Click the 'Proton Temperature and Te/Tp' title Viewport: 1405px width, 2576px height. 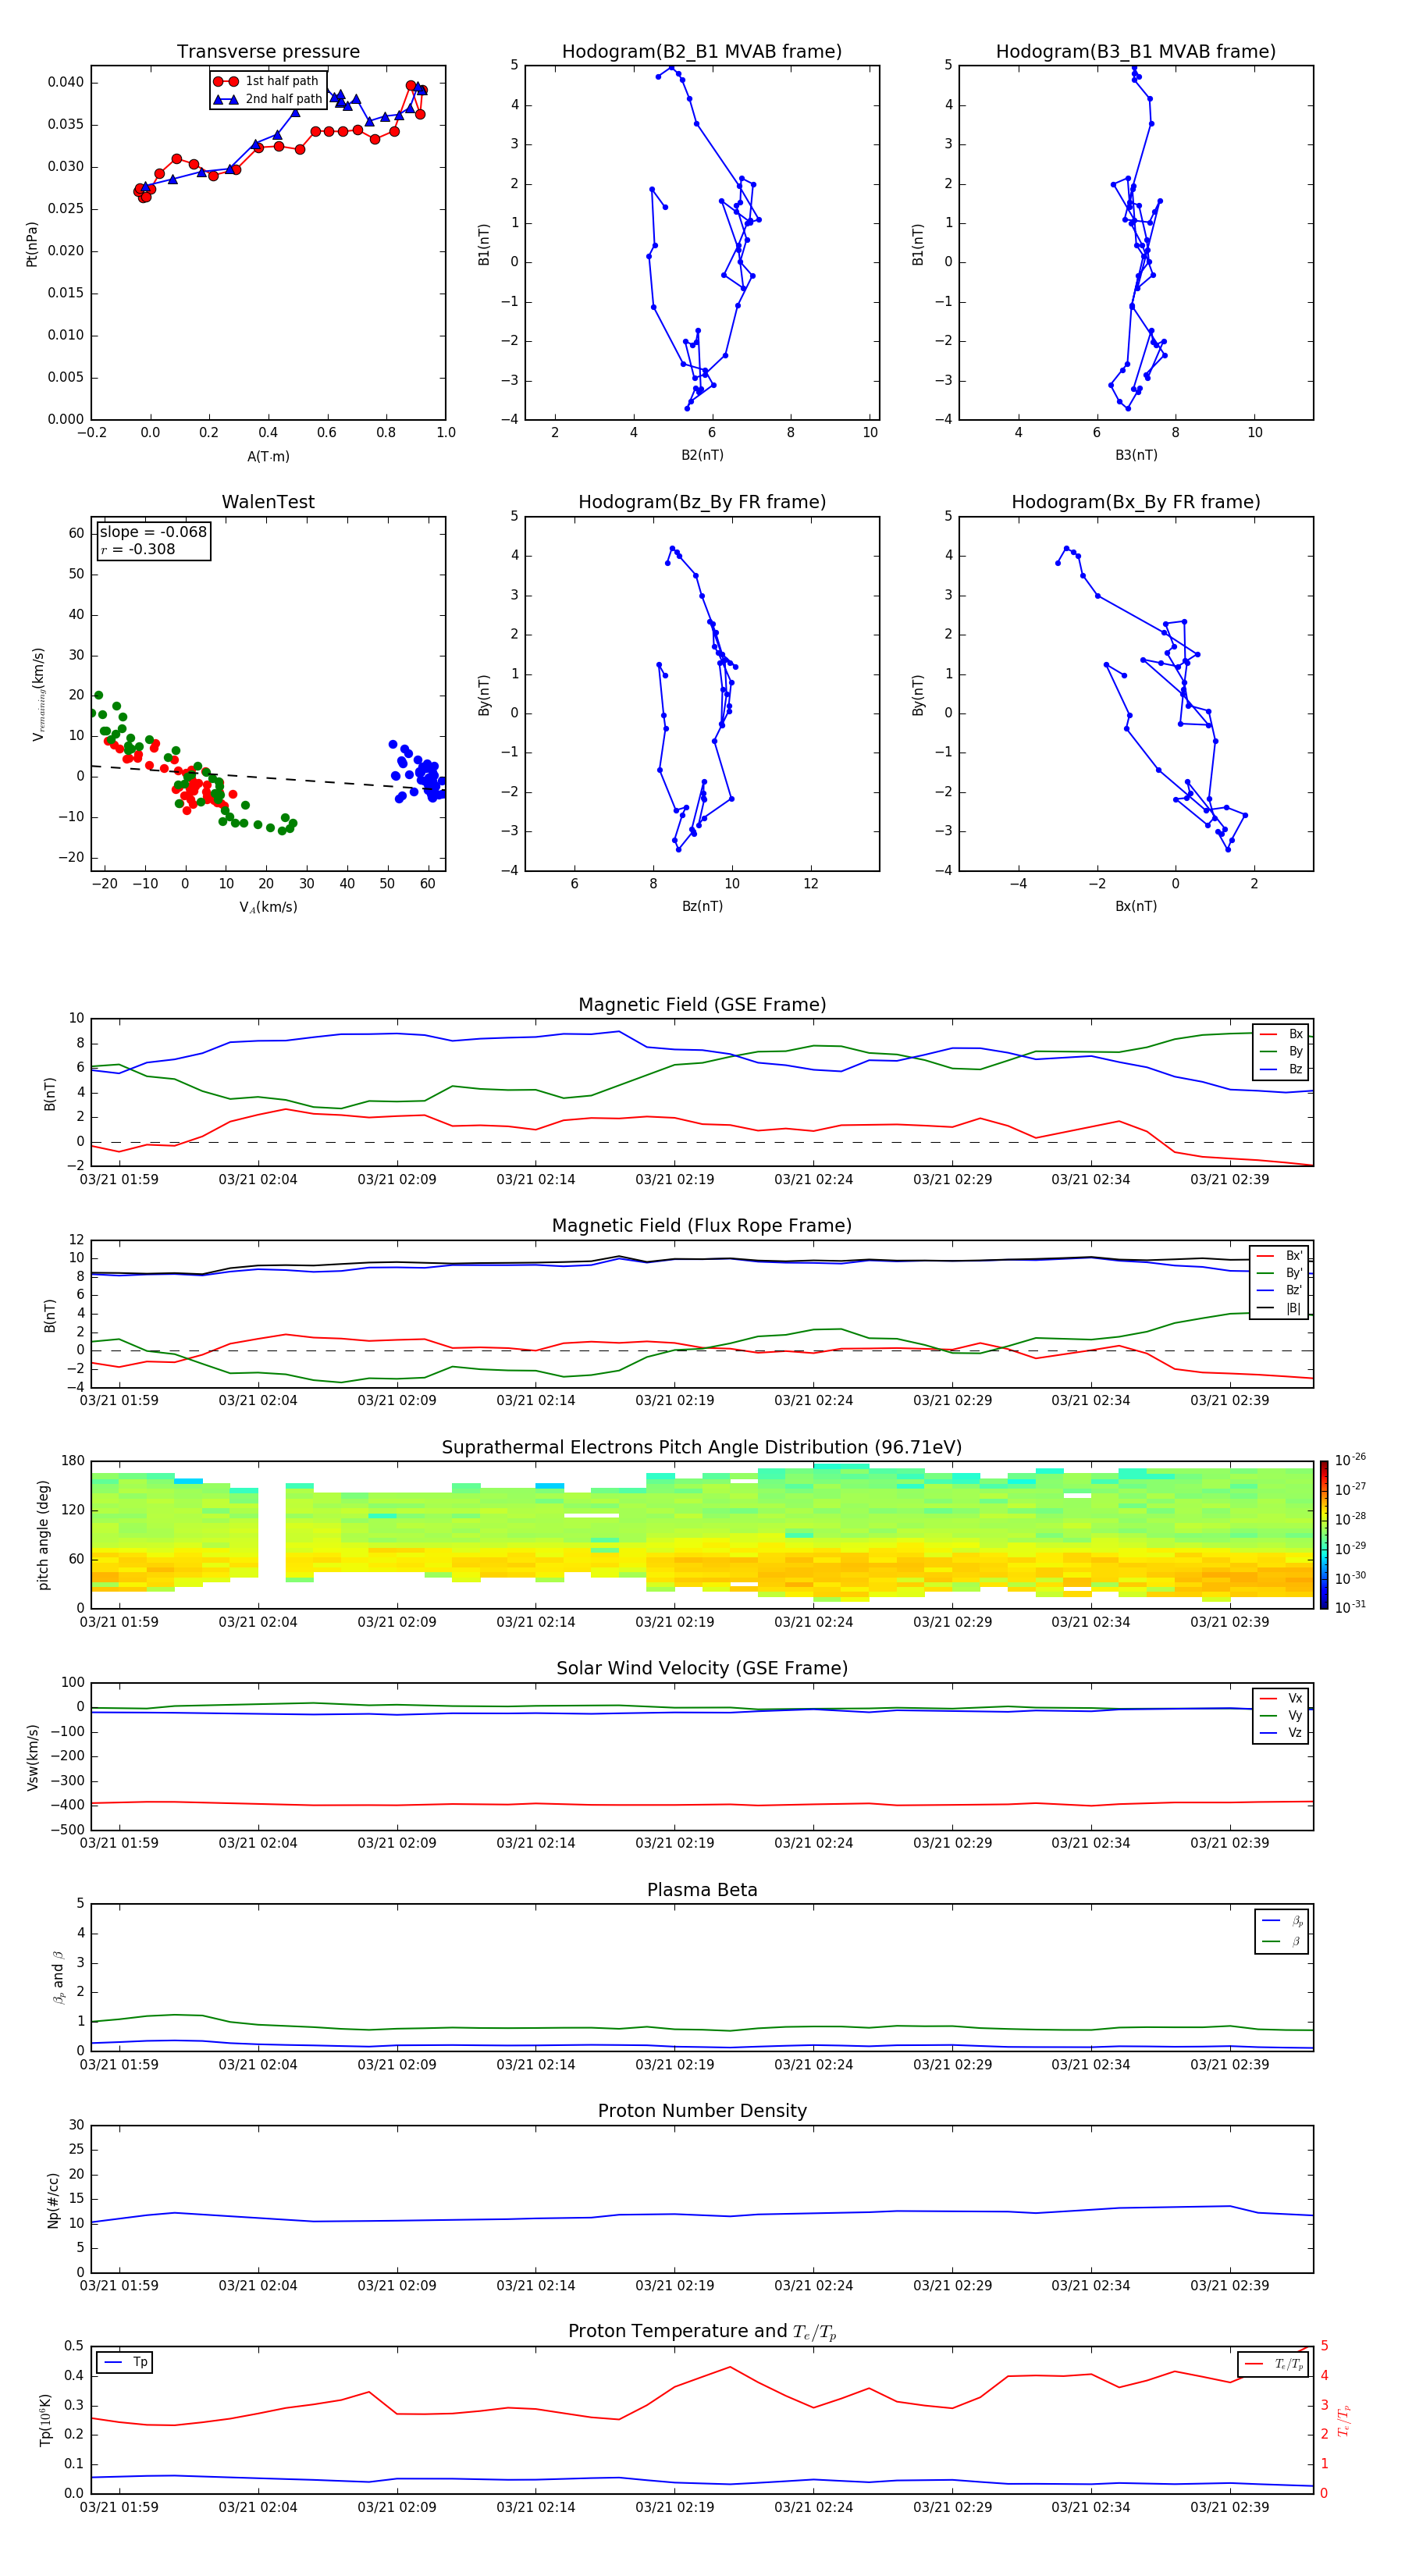click(702, 2332)
